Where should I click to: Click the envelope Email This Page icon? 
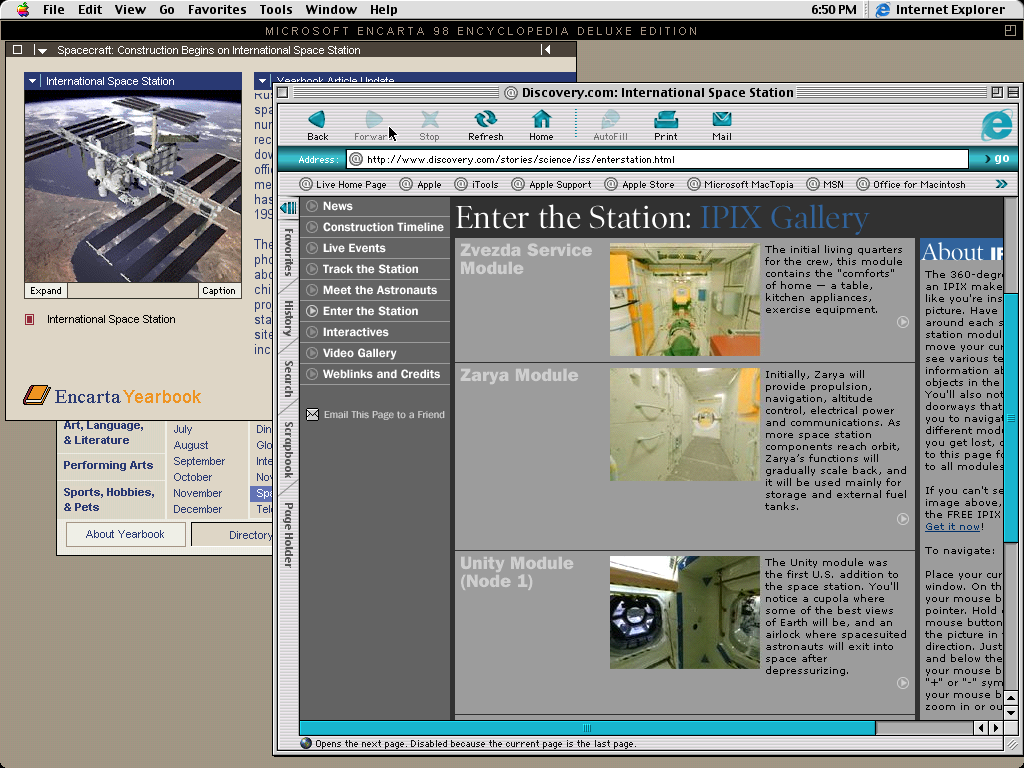pos(312,415)
